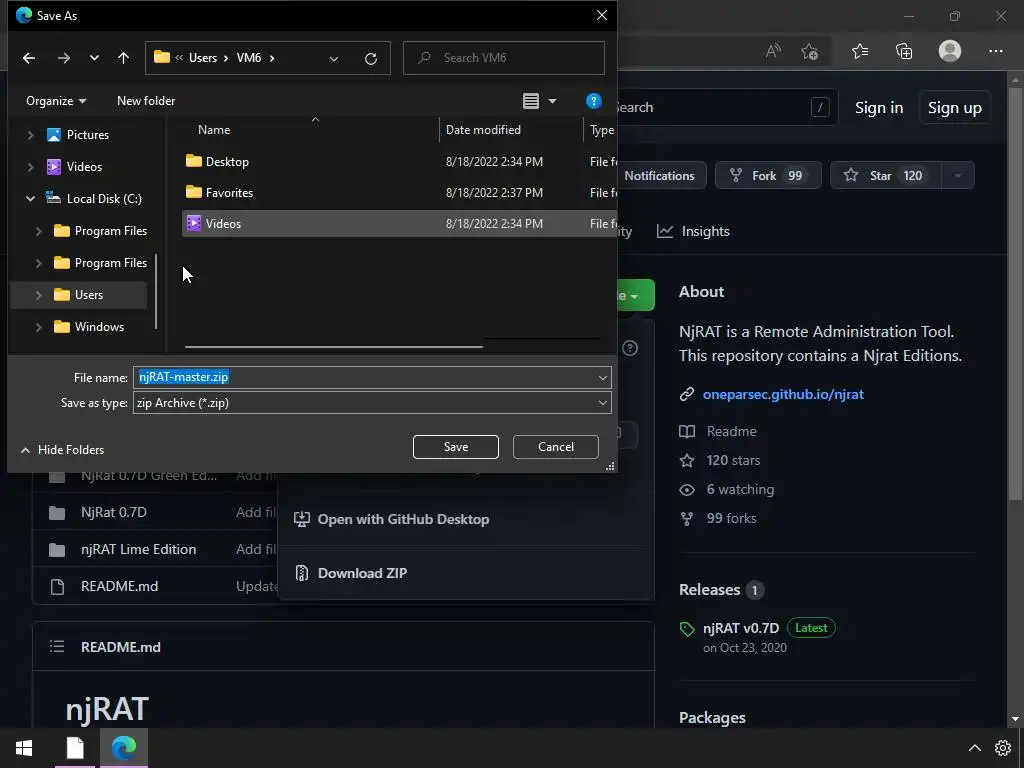
Task: Go back in Save As dialog
Action: pos(29,58)
